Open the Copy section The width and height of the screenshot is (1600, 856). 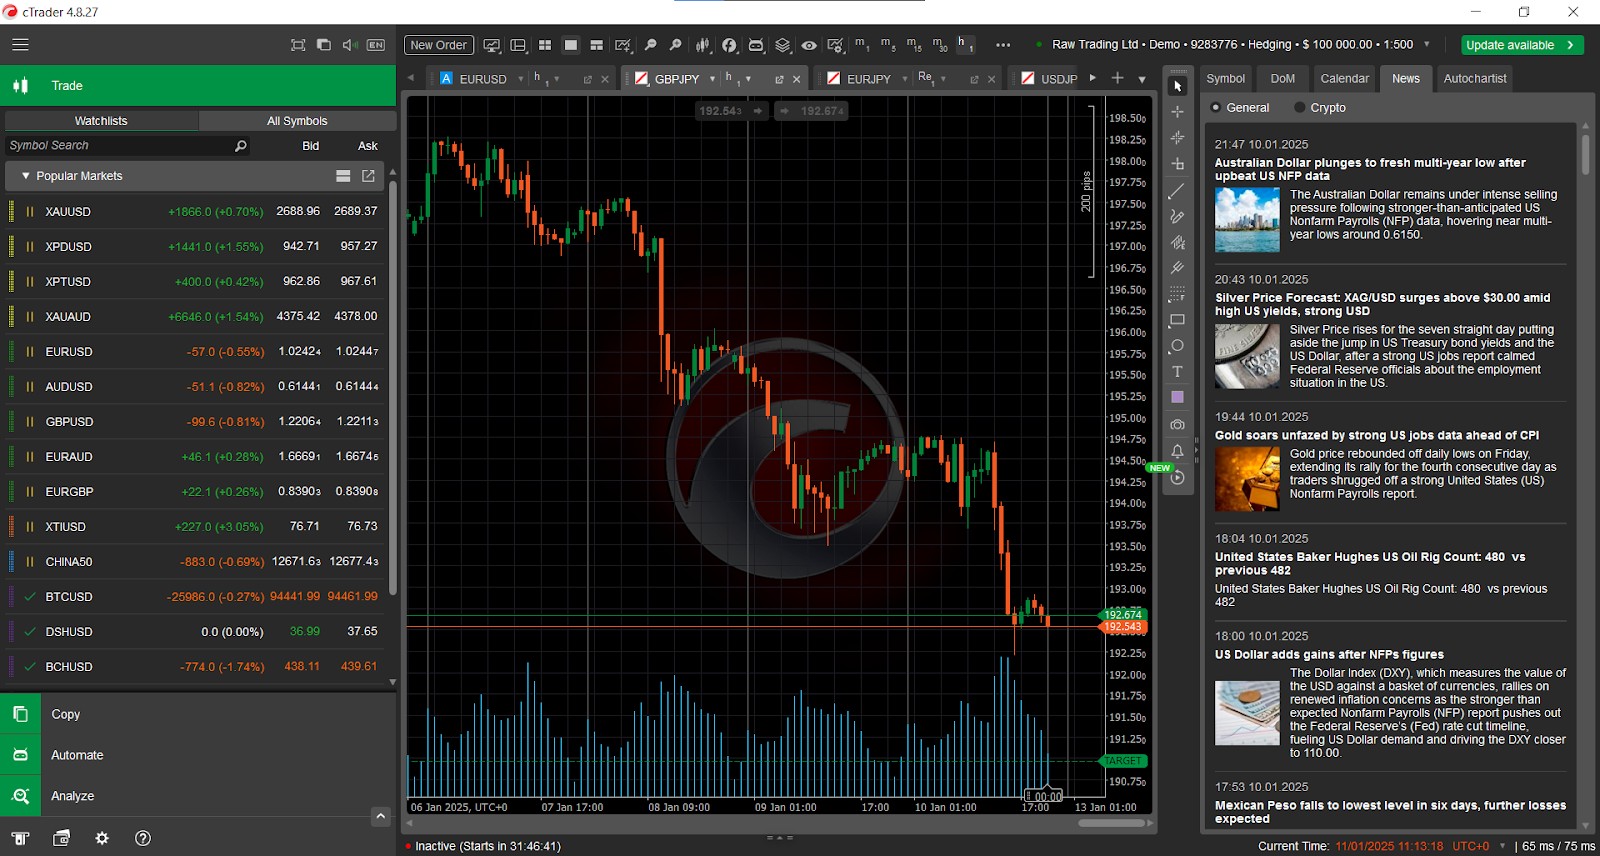(x=198, y=714)
